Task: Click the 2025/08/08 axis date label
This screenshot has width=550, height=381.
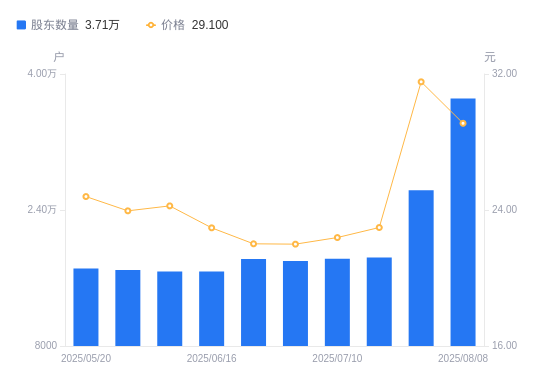Action: click(x=463, y=358)
